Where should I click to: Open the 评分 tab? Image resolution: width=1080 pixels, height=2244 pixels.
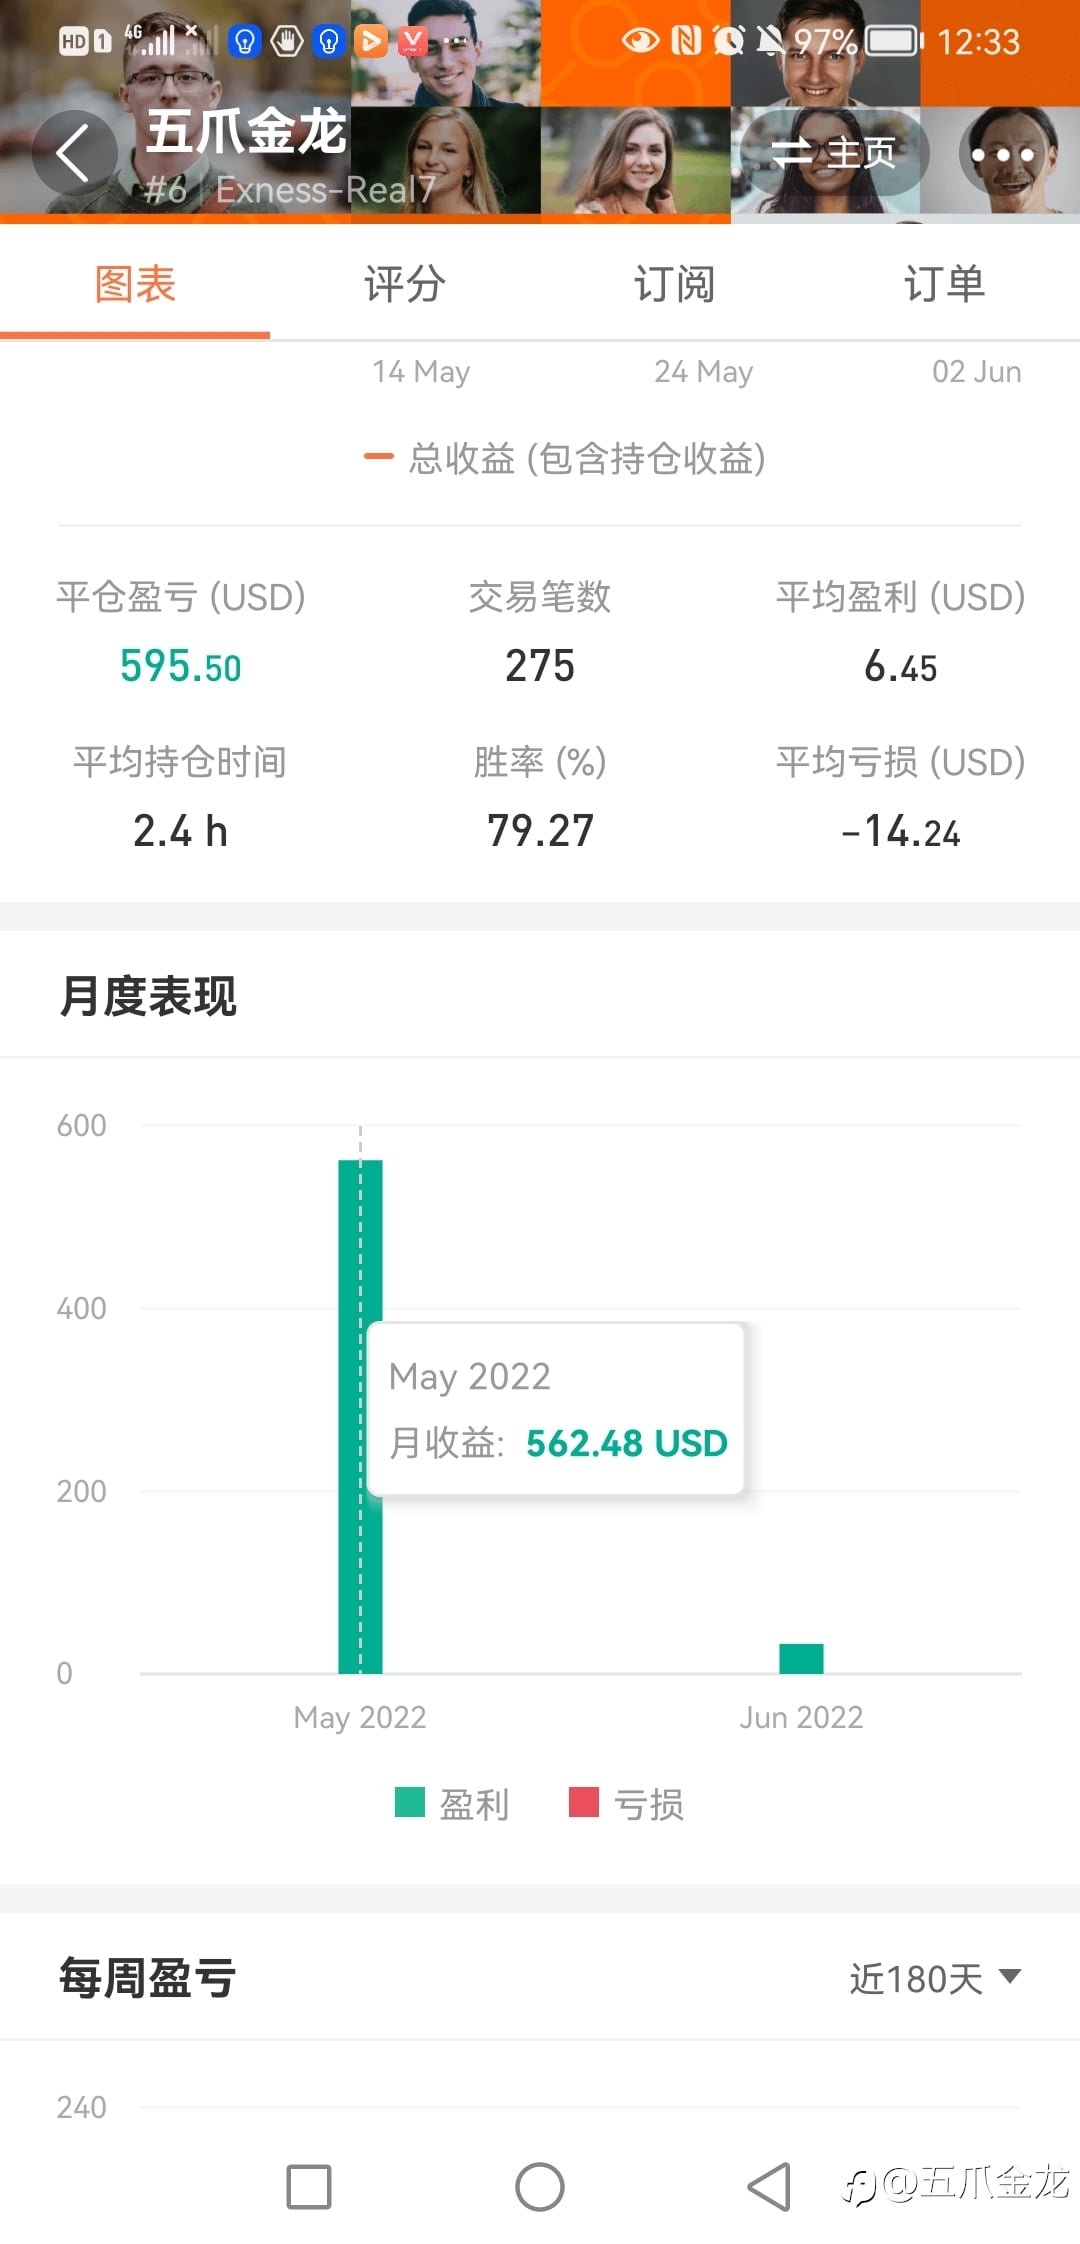click(x=405, y=284)
